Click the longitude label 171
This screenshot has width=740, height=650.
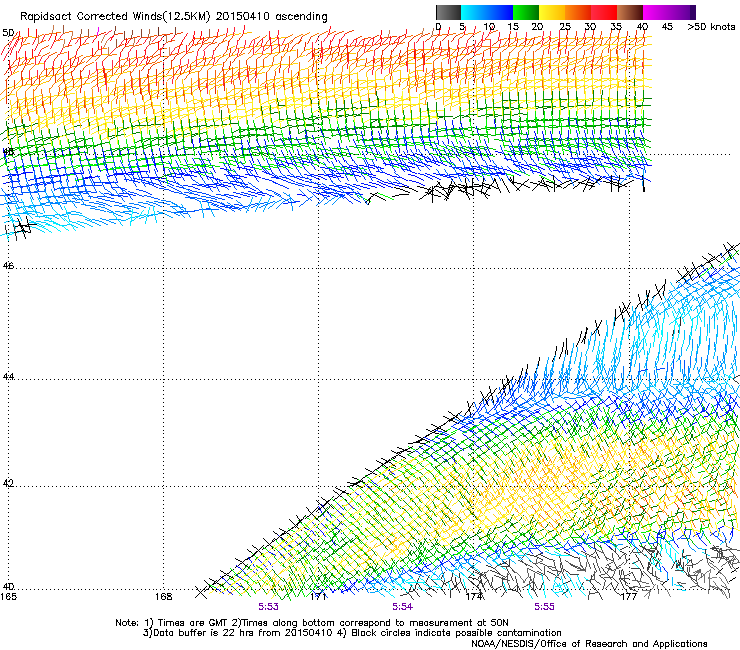tap(319, 597)
